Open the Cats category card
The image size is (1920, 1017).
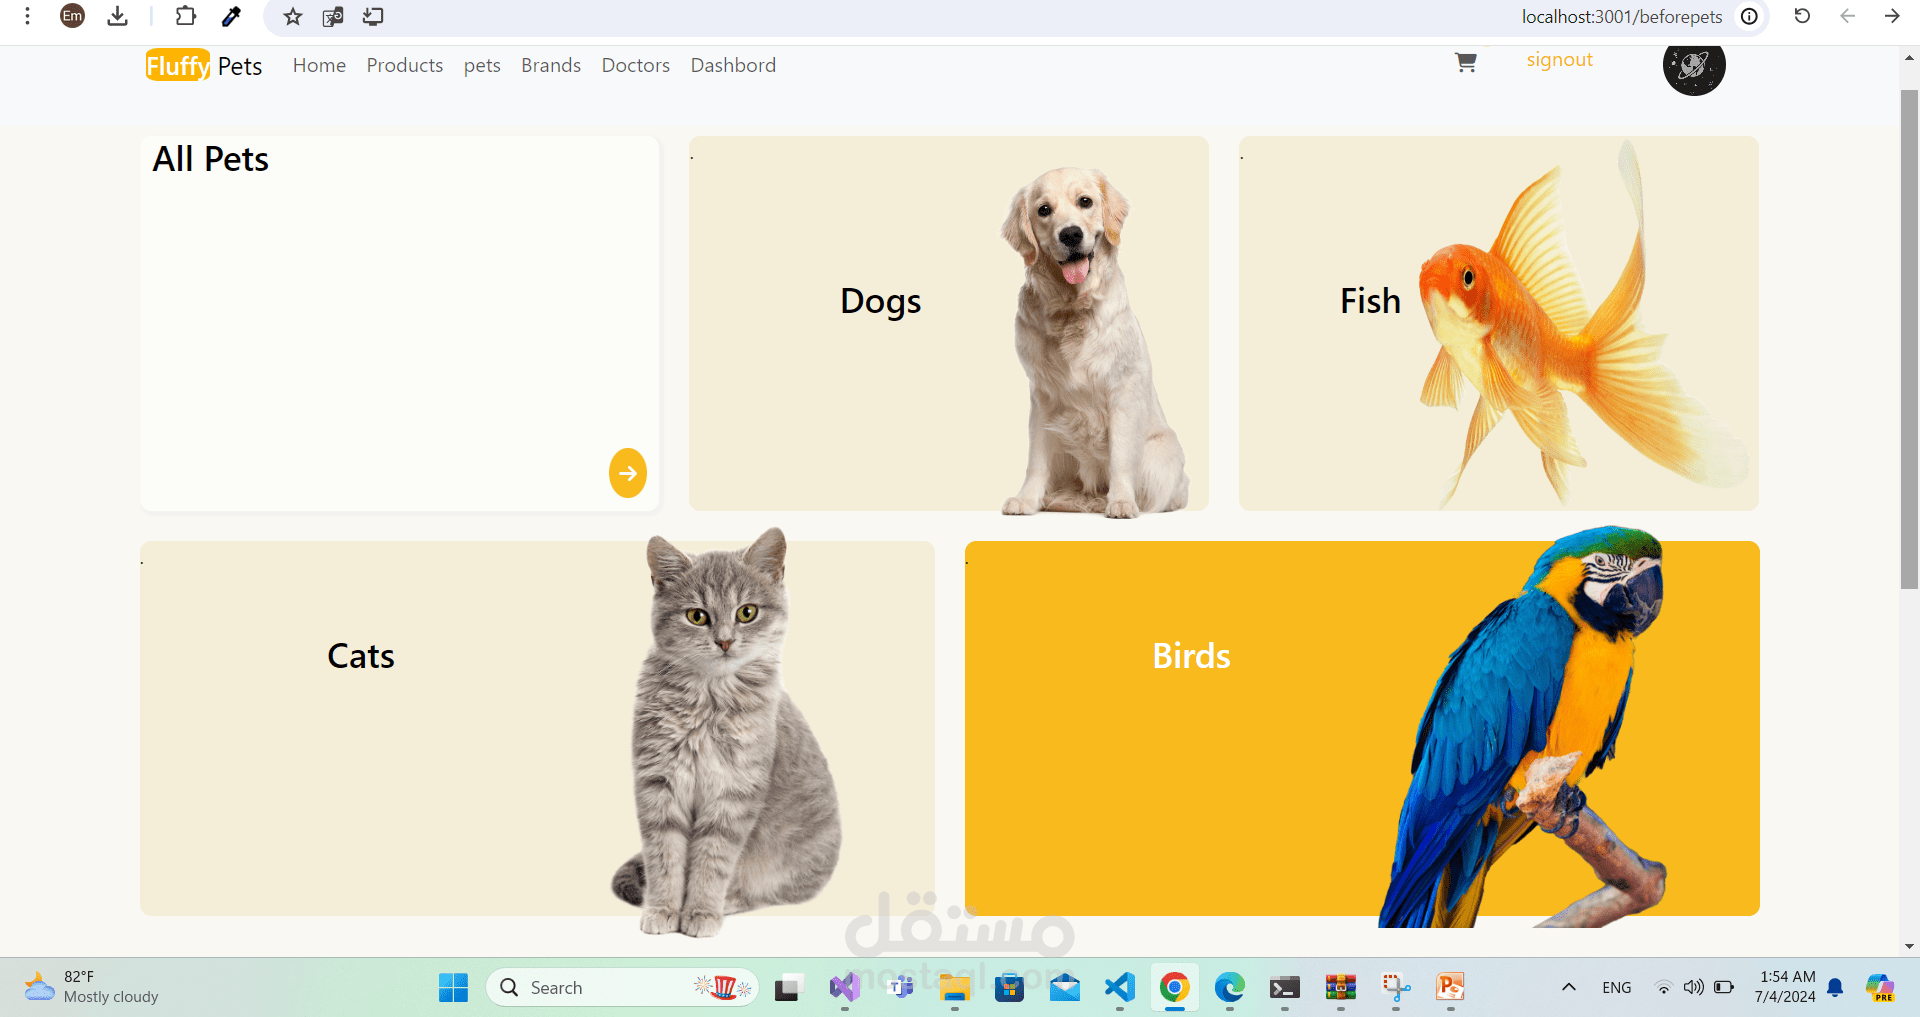tap(537, 728)
